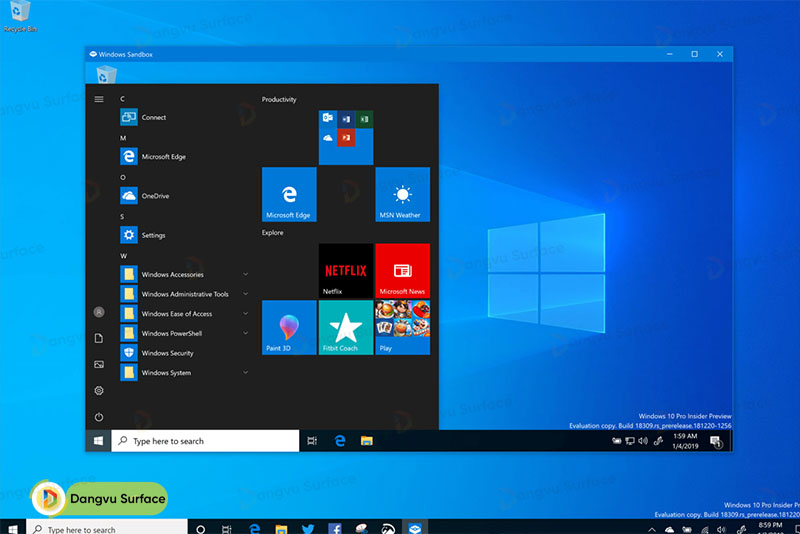This screenshot has width=800, height=534.
Task: Open Pictures icon in the Start menu rail
Action: [x=99, y=364]
